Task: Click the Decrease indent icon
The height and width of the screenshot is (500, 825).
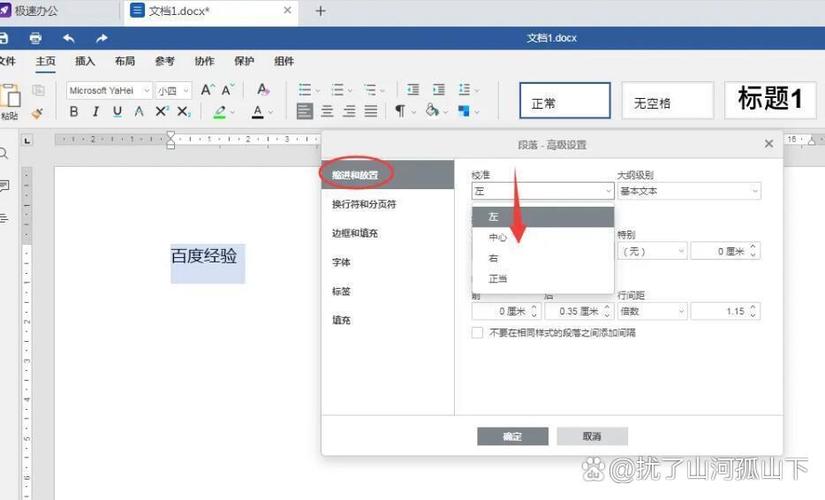Action: click(413, 89)
